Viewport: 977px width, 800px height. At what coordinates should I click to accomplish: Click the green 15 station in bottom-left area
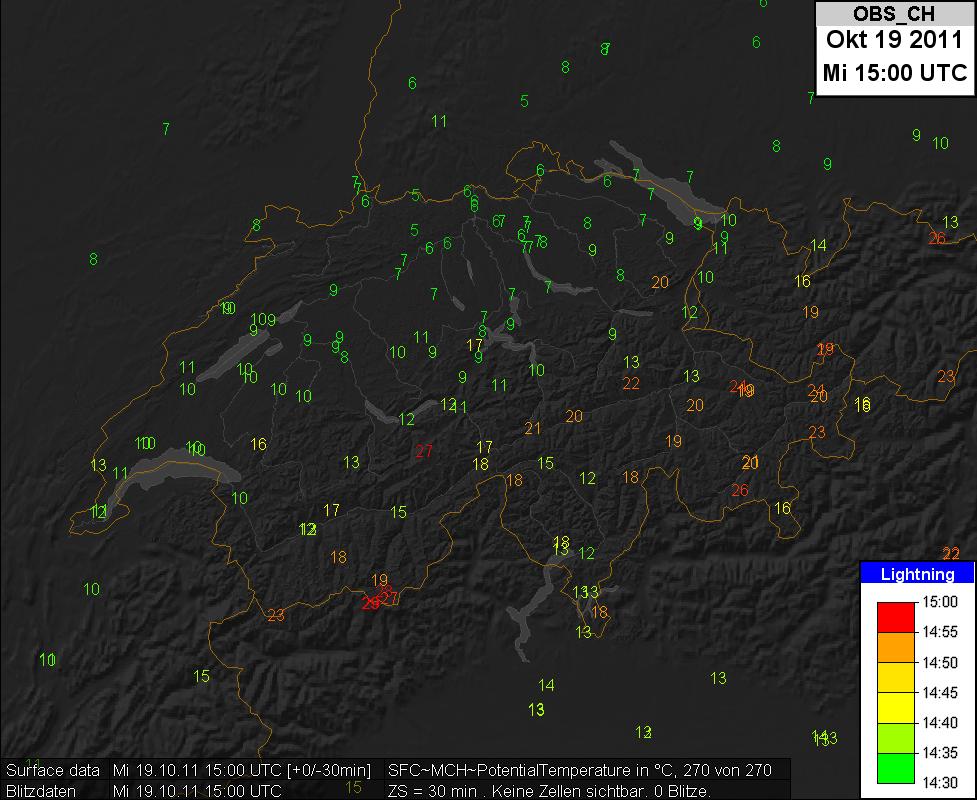click(x=201, y=676)
